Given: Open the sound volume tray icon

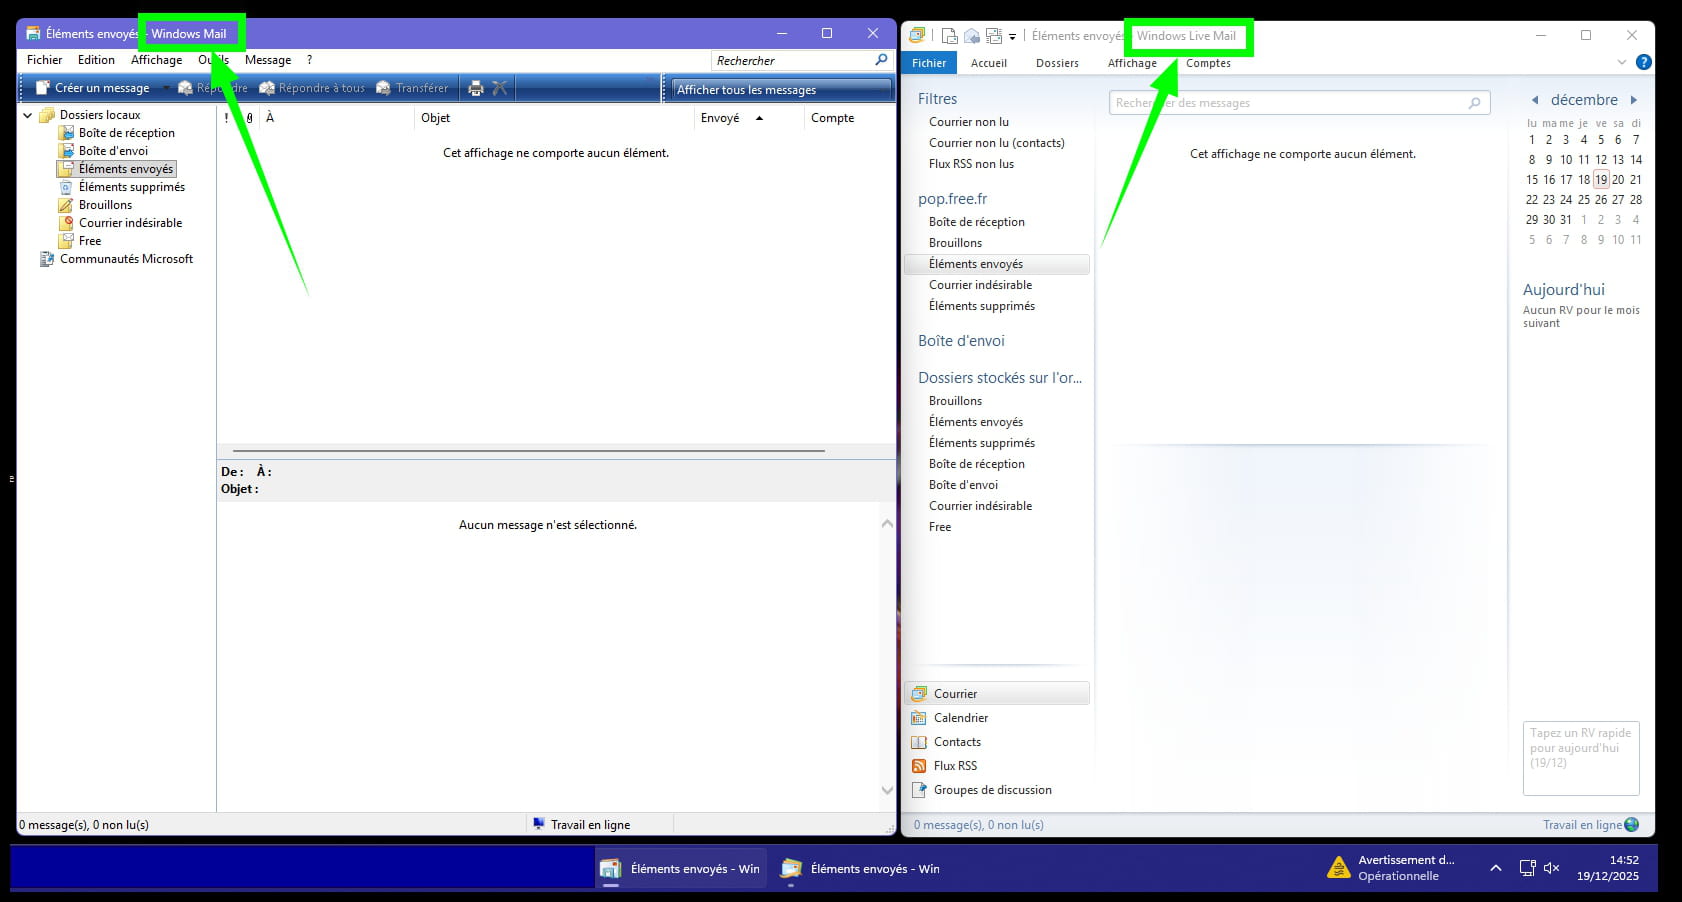Looking at the screenshot, I should point(1551,868).
